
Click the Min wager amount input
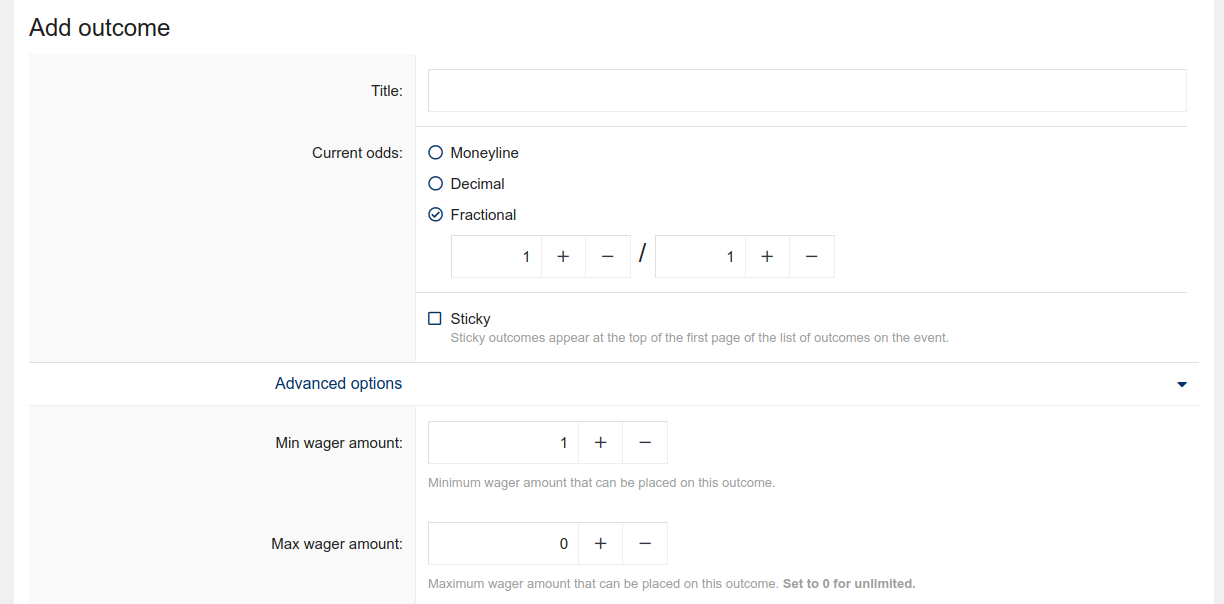click(503, 443)
